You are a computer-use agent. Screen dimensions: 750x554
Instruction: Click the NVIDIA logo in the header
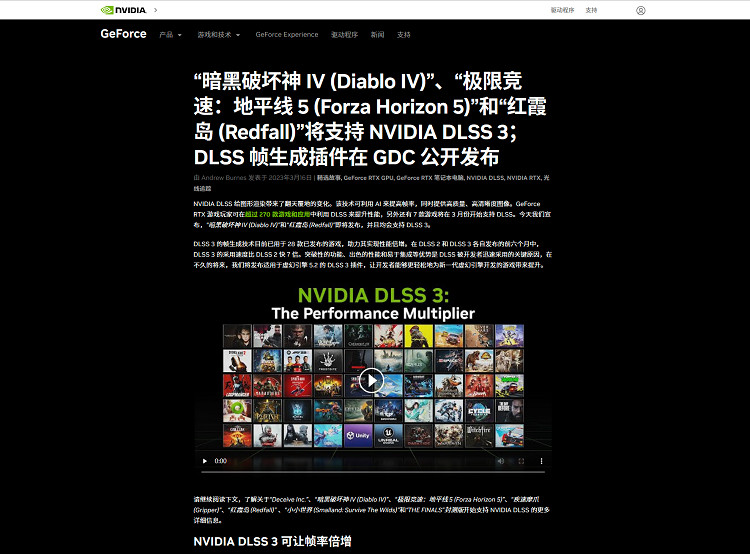pos(122,10)
